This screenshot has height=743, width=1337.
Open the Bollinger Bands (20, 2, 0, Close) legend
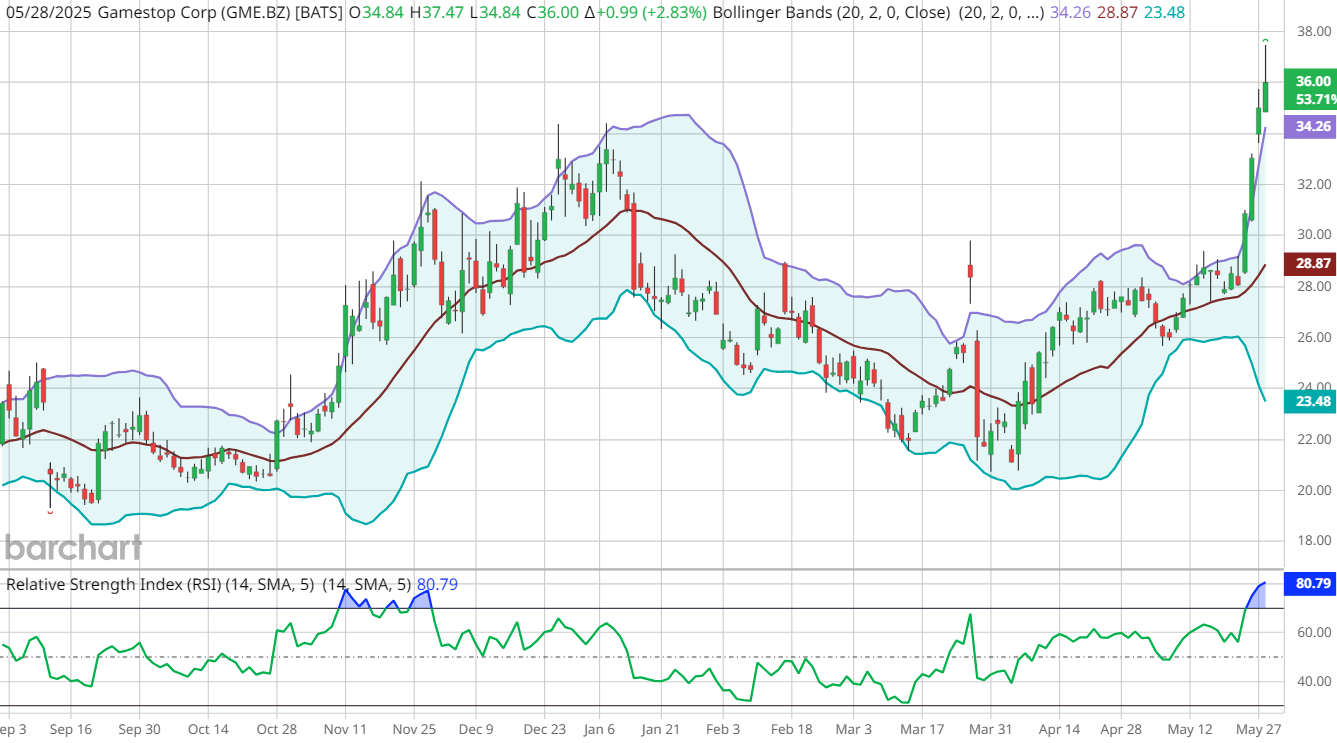point(831,13)
